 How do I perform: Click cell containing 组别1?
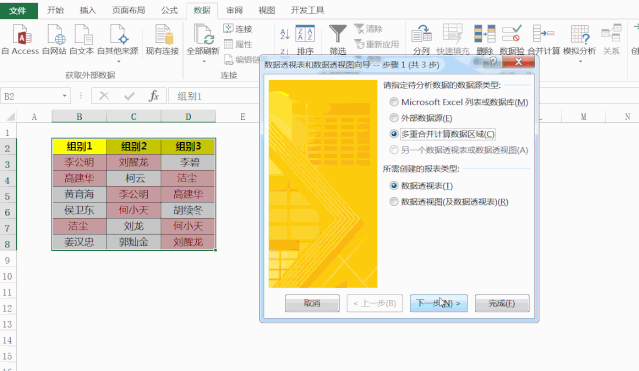tap(79, 146)
